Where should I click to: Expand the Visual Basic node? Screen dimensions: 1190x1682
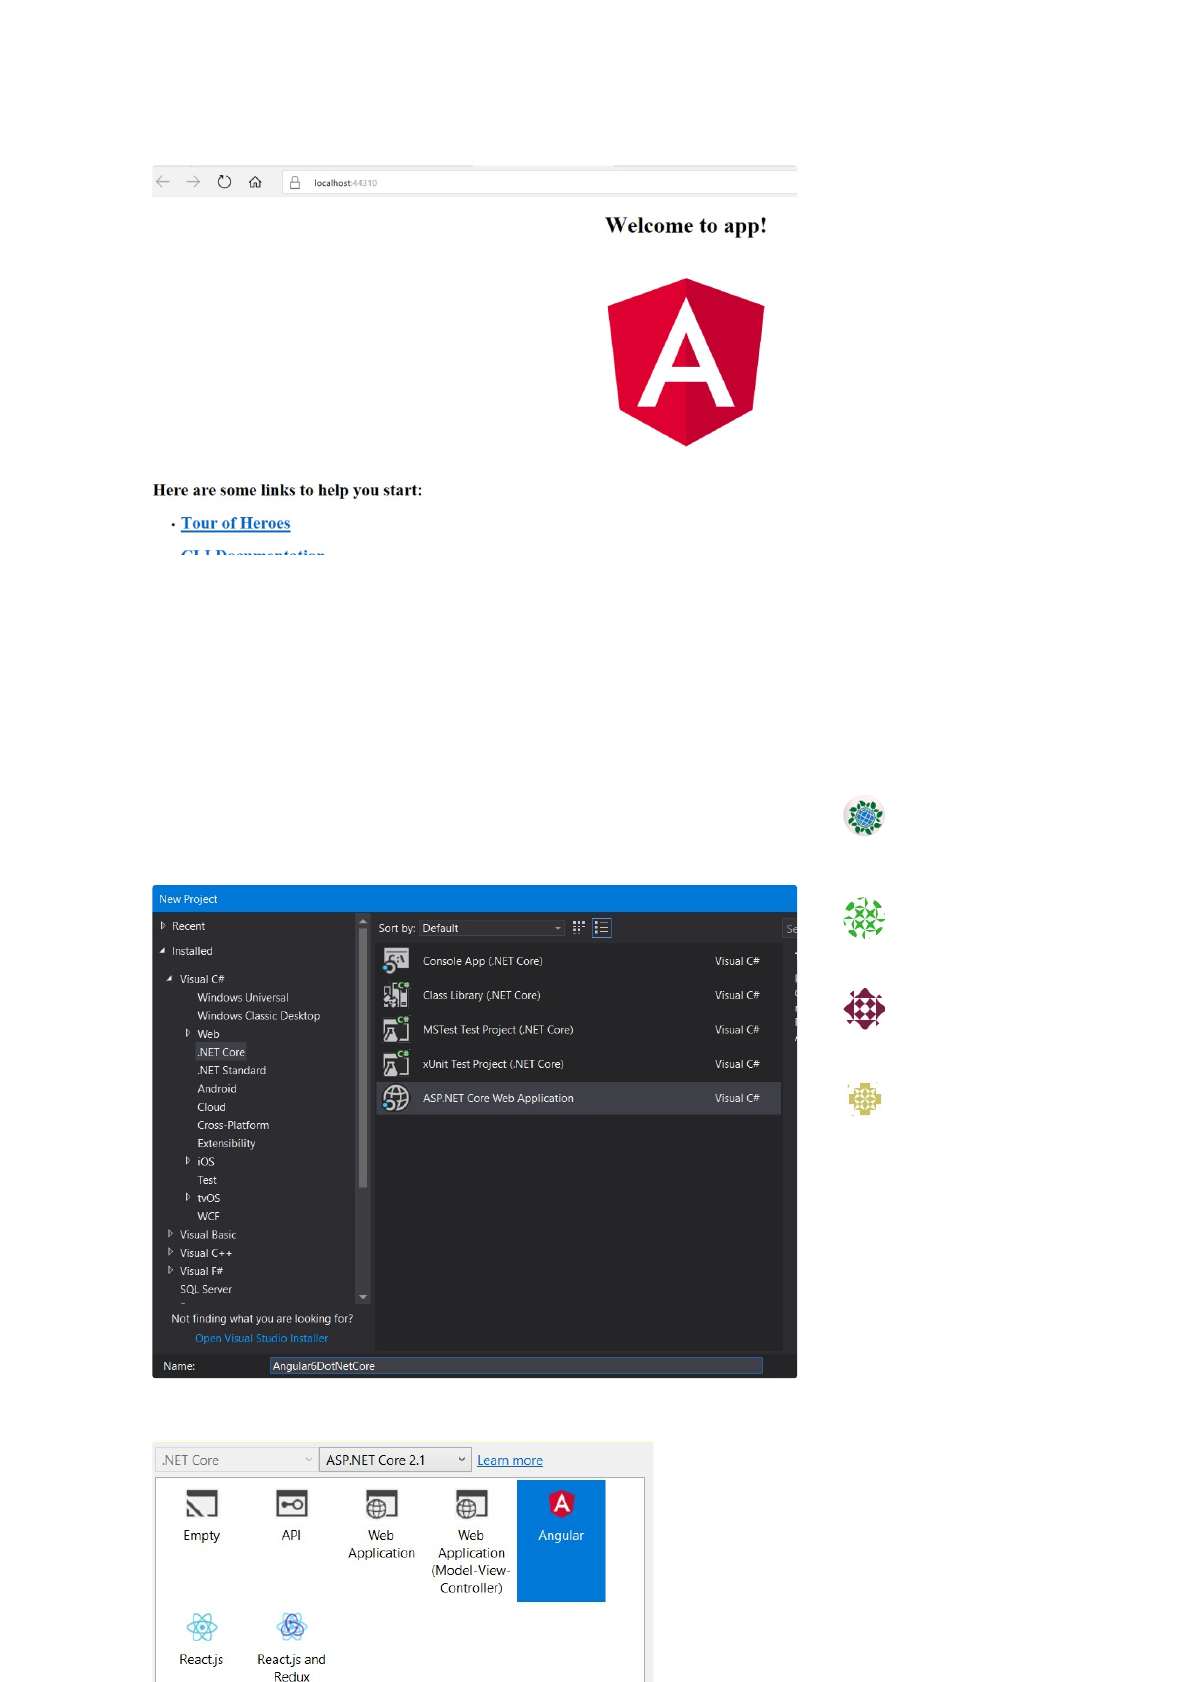(x=170, y=1234)
